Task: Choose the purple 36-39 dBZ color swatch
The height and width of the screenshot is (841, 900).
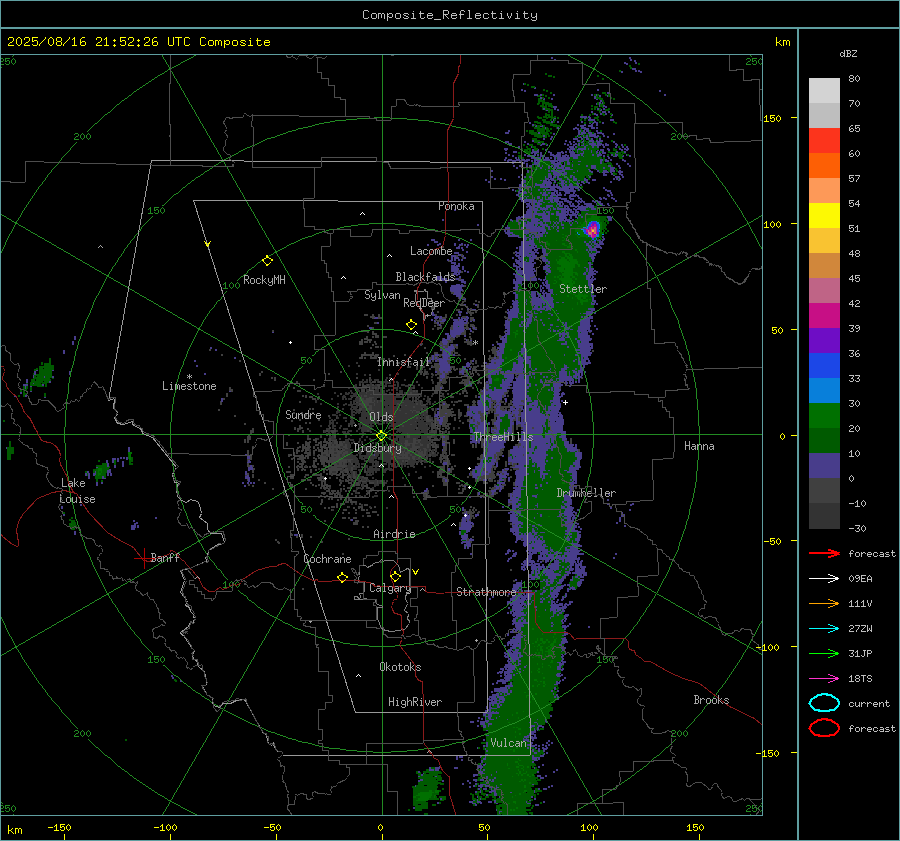Action: 824,341
